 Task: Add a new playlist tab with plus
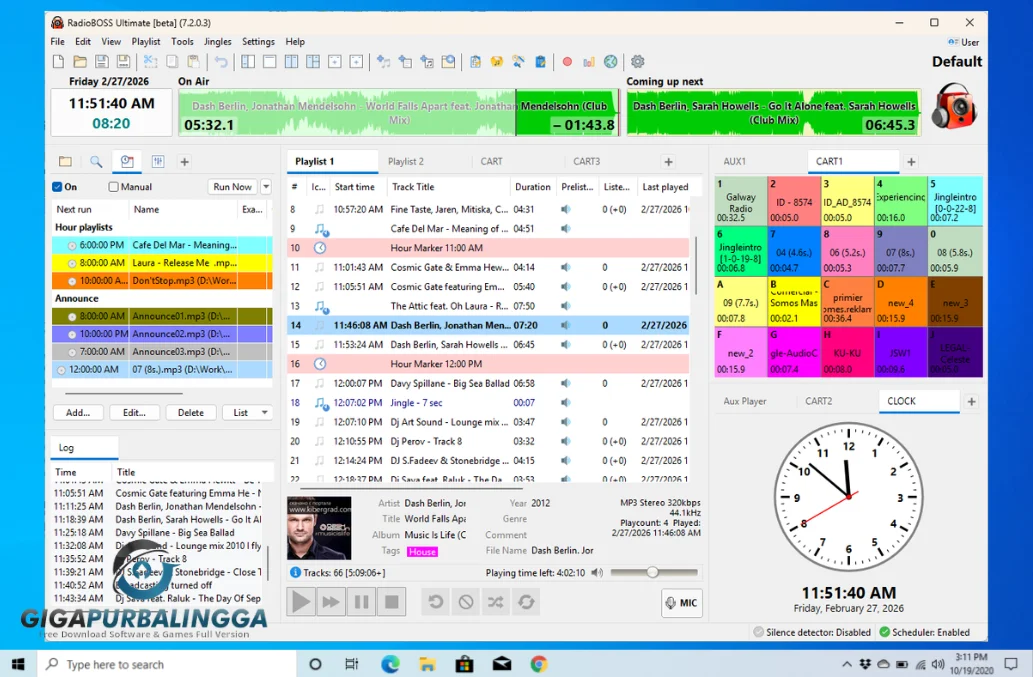point(668,161)
